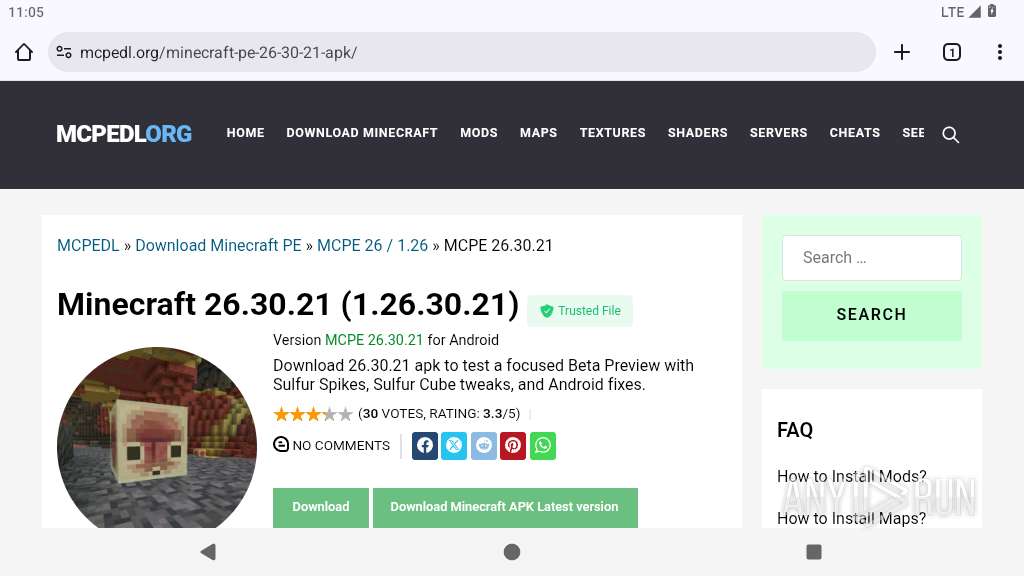Open site settings icon in address bar
The height and width of the screenshot is (576, 1024).
pos(64,52)
